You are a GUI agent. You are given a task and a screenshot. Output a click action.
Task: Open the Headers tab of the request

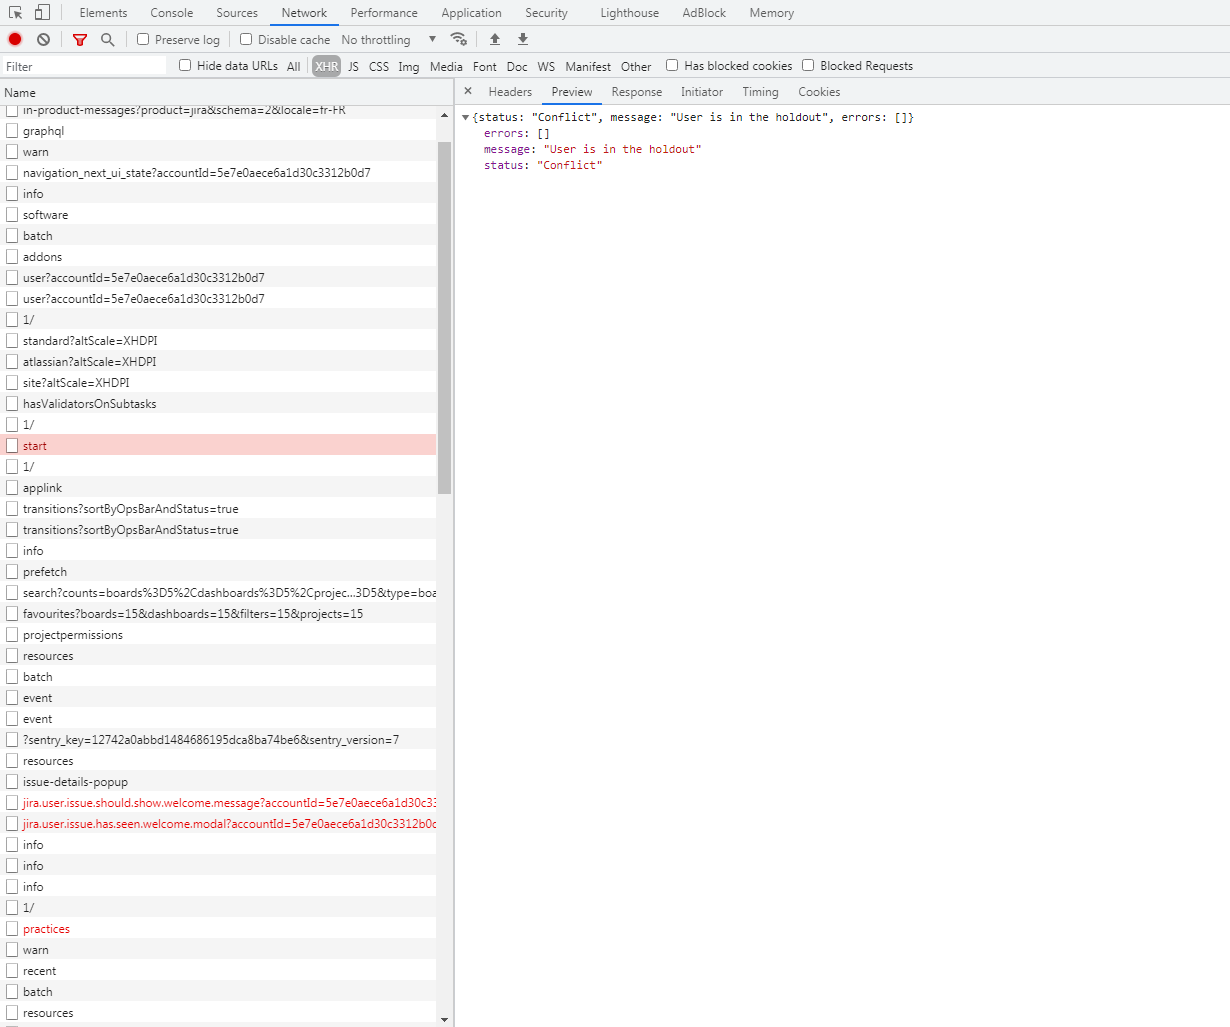click(x=510, y=91)
